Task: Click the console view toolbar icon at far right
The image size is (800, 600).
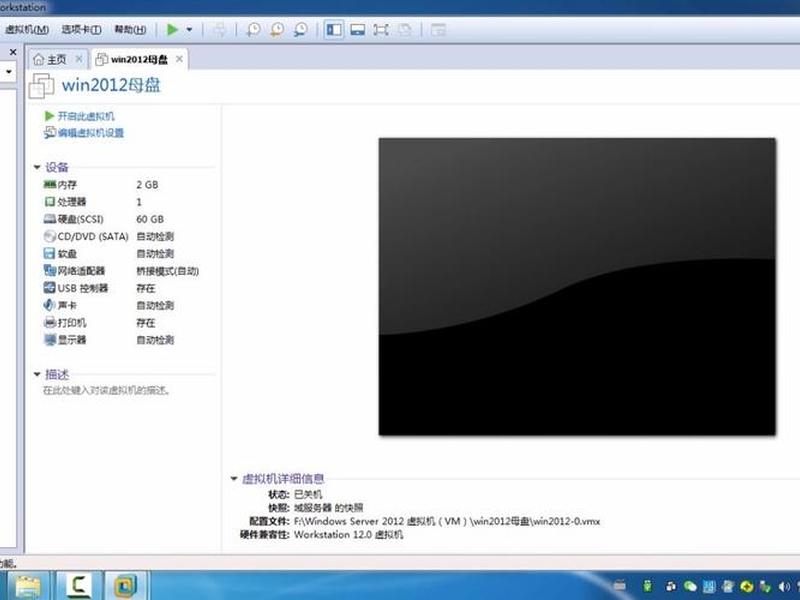Action: pos(438,30)
